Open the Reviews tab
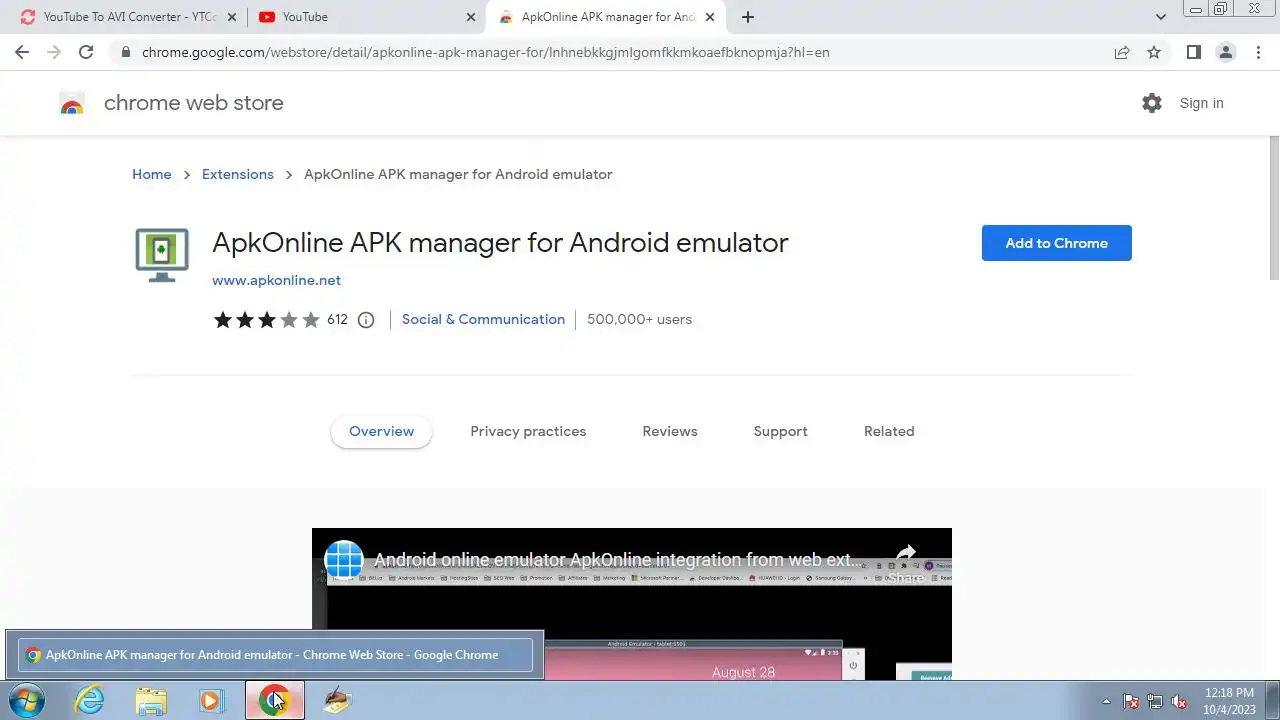The height and width of the screenshot is (720, 1280). [x=670, y=431]
